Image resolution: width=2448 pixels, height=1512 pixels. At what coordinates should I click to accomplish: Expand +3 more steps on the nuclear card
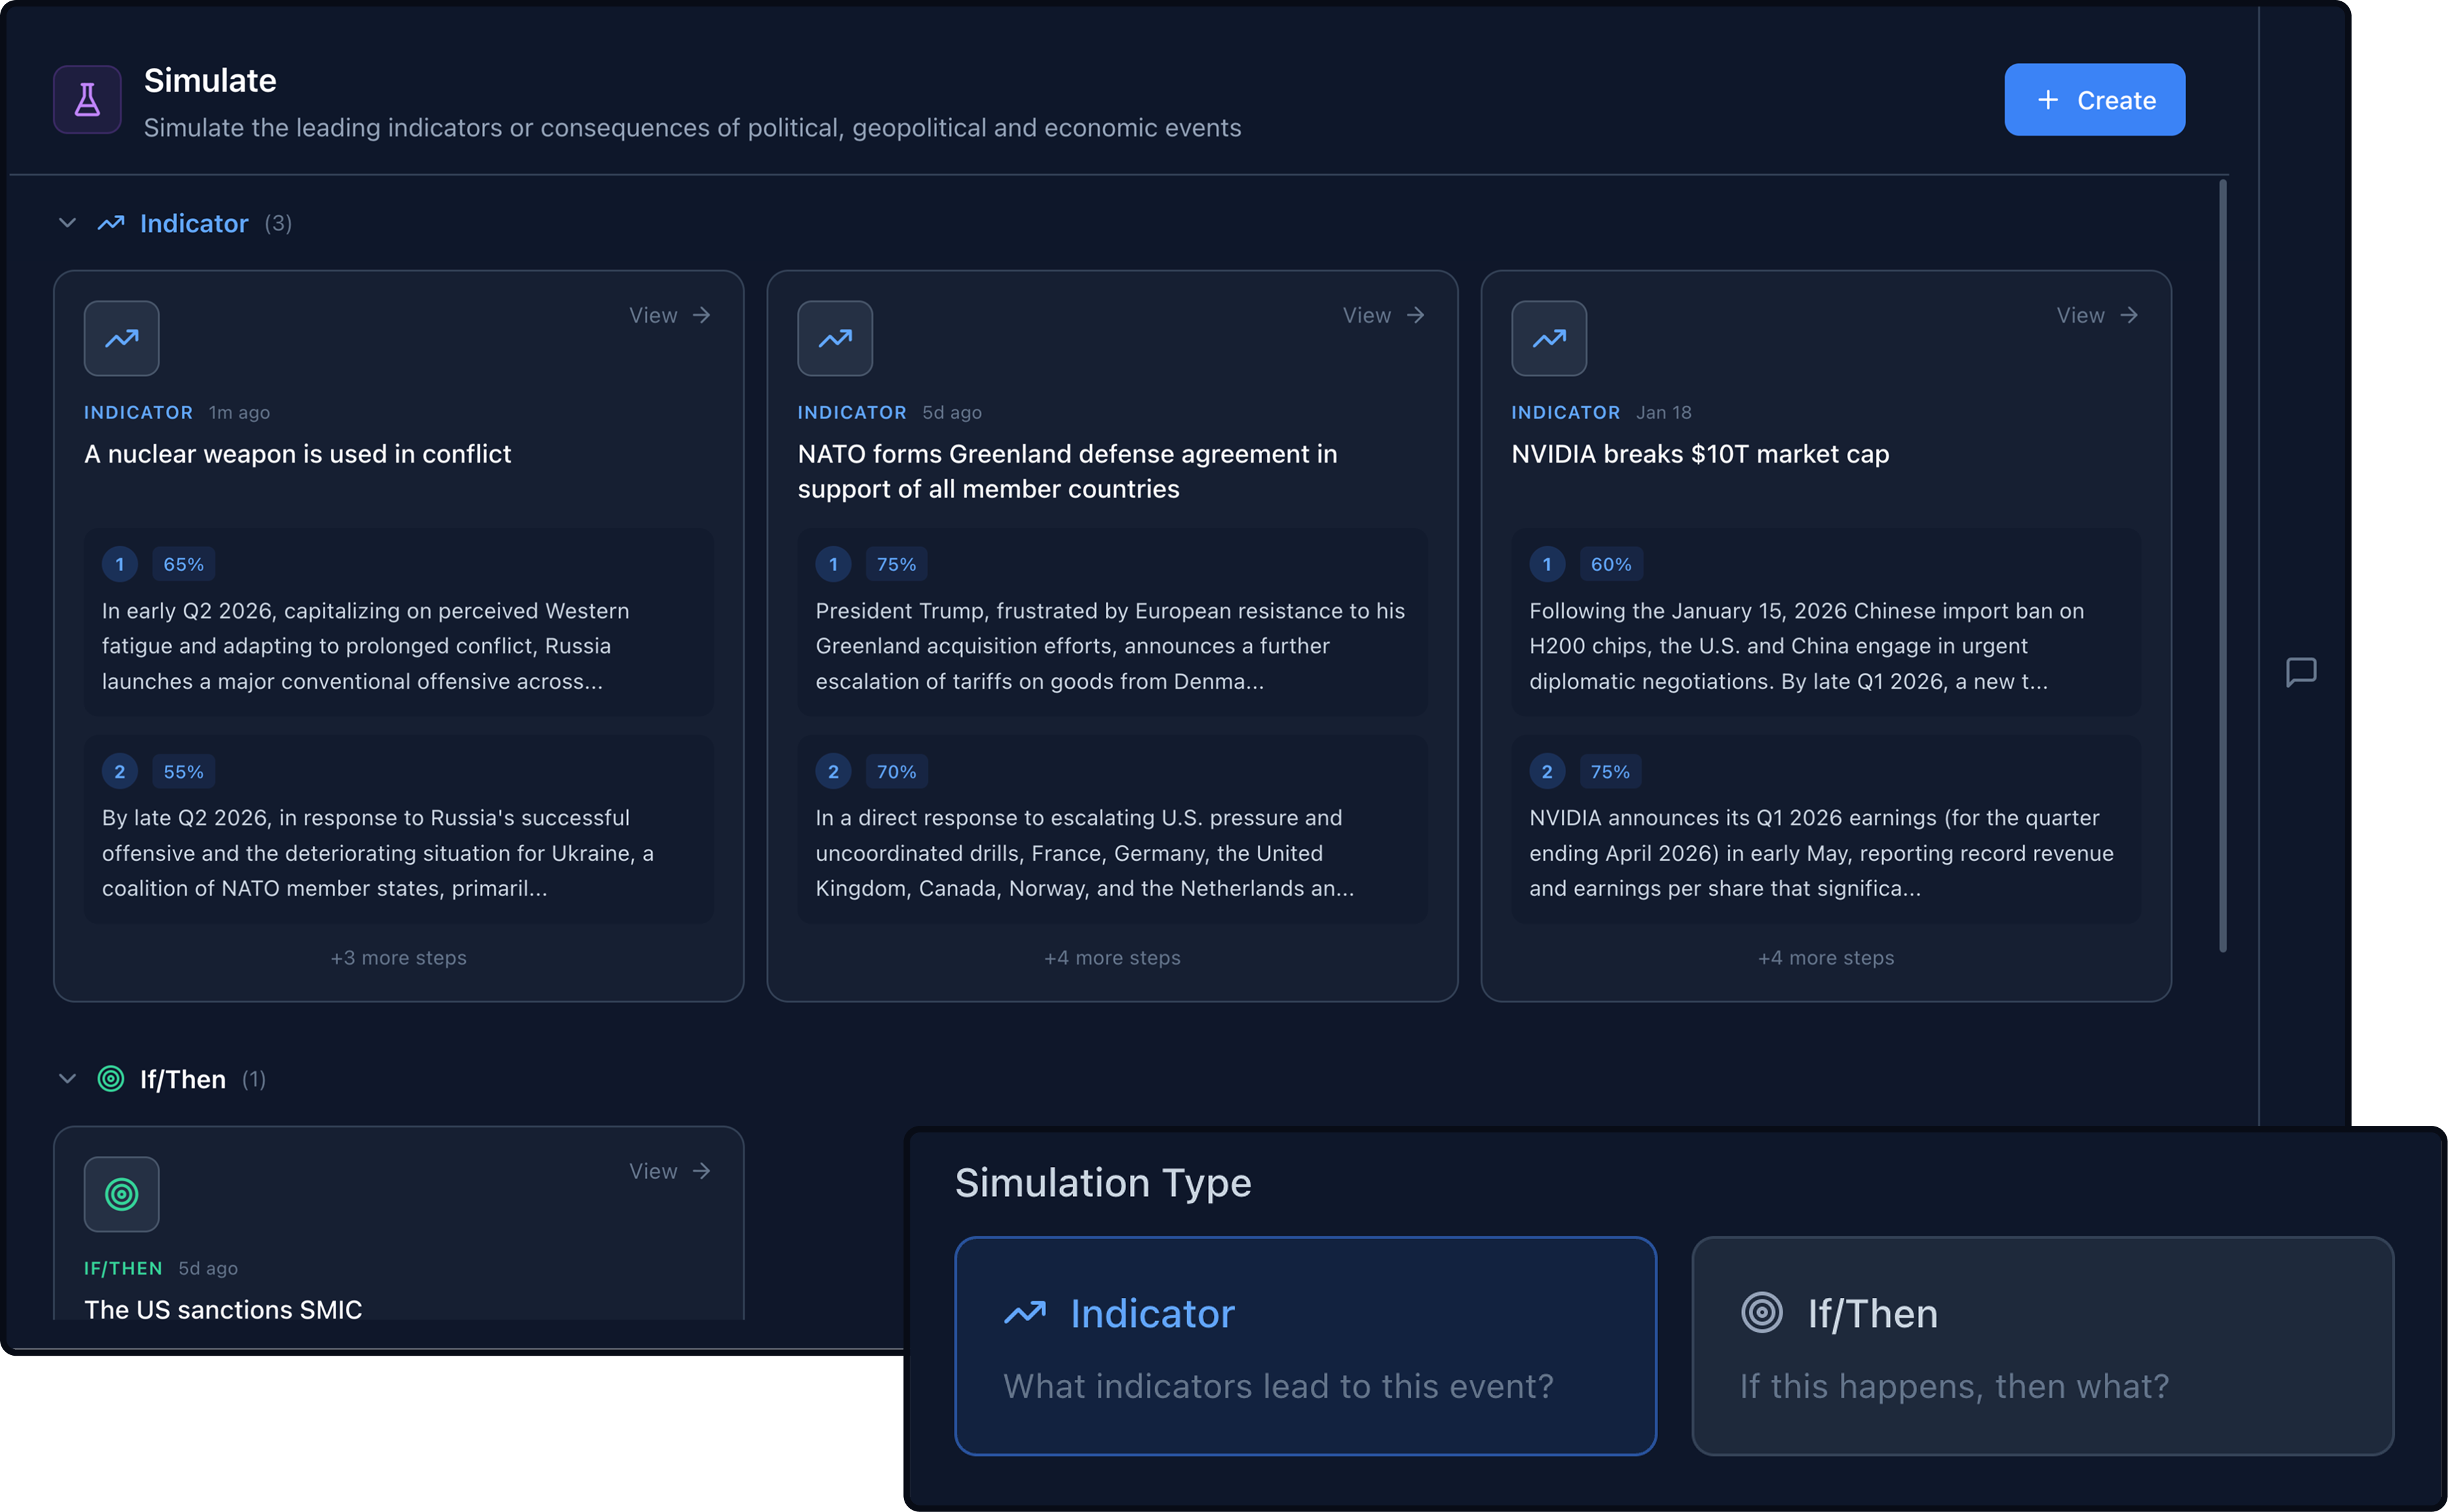tap(398, 958)
